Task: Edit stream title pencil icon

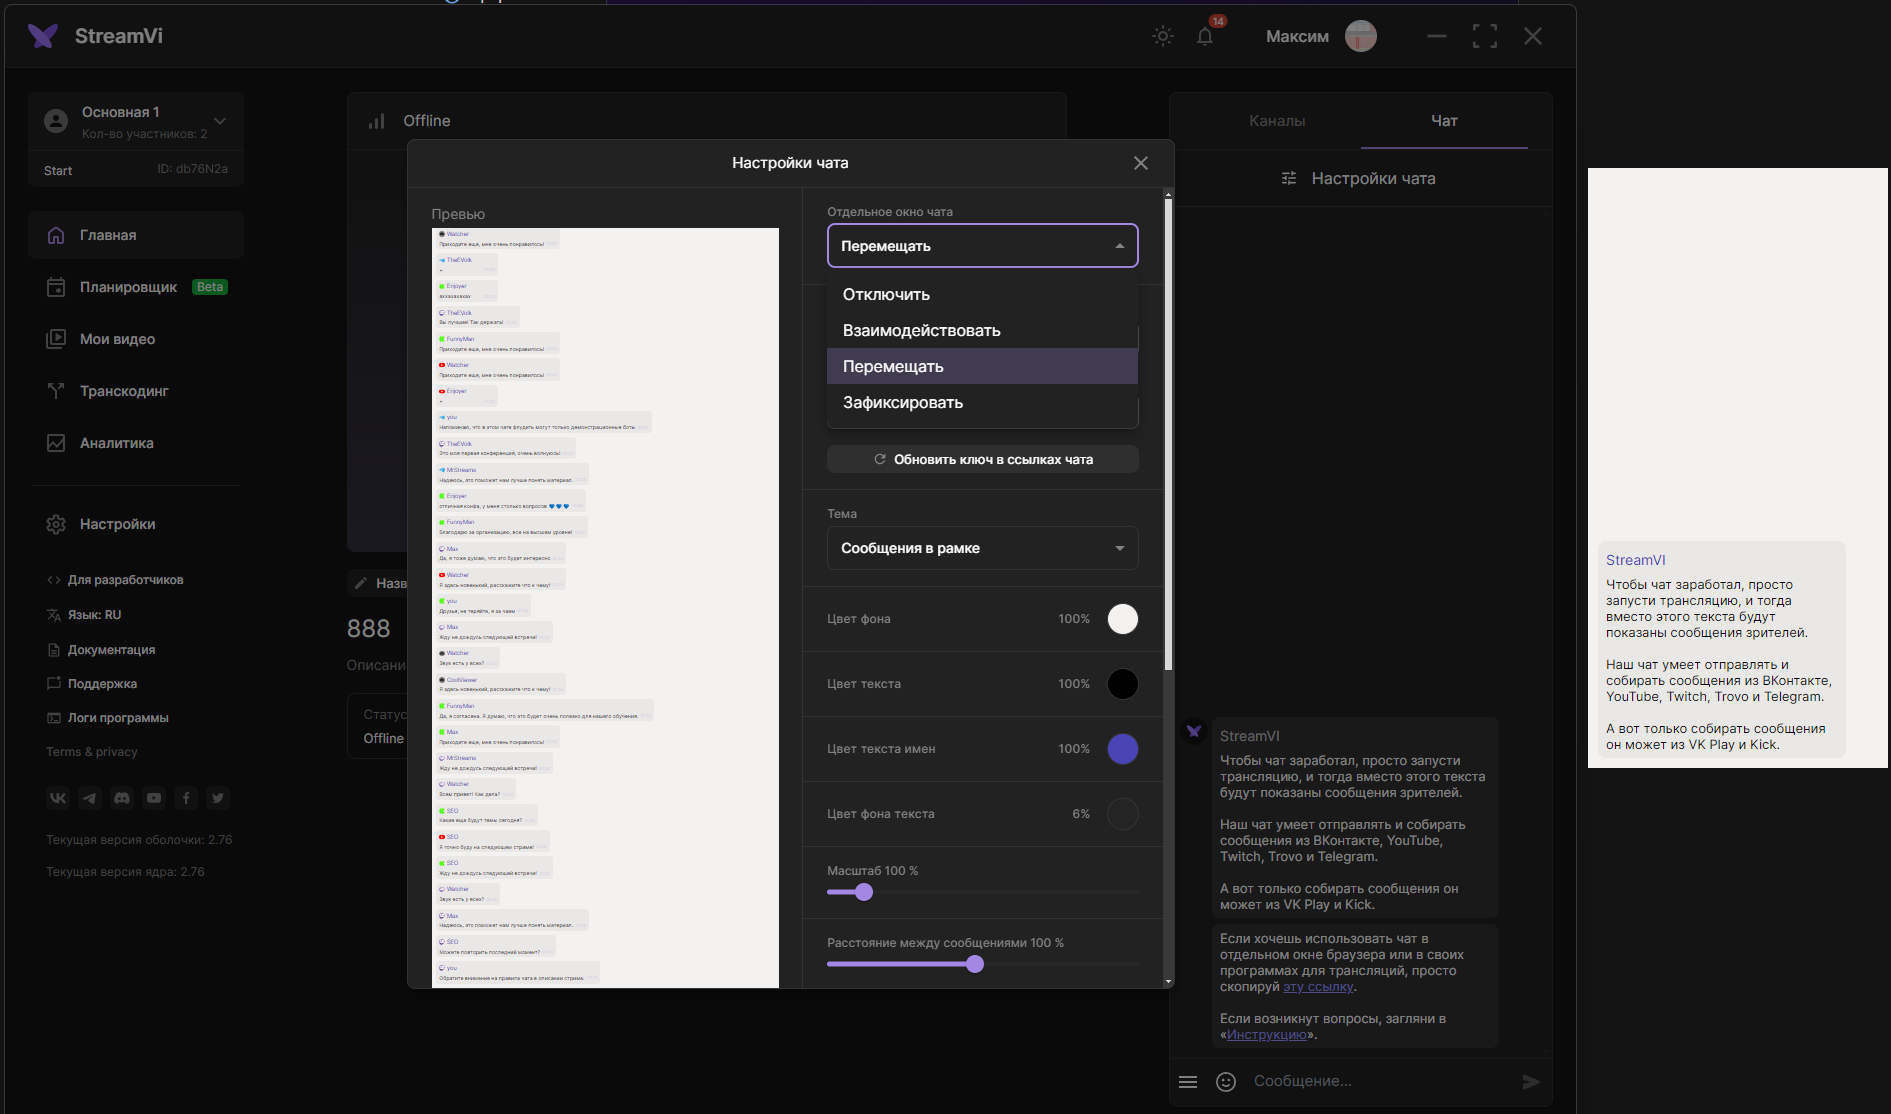Action: tap(361, 583)
